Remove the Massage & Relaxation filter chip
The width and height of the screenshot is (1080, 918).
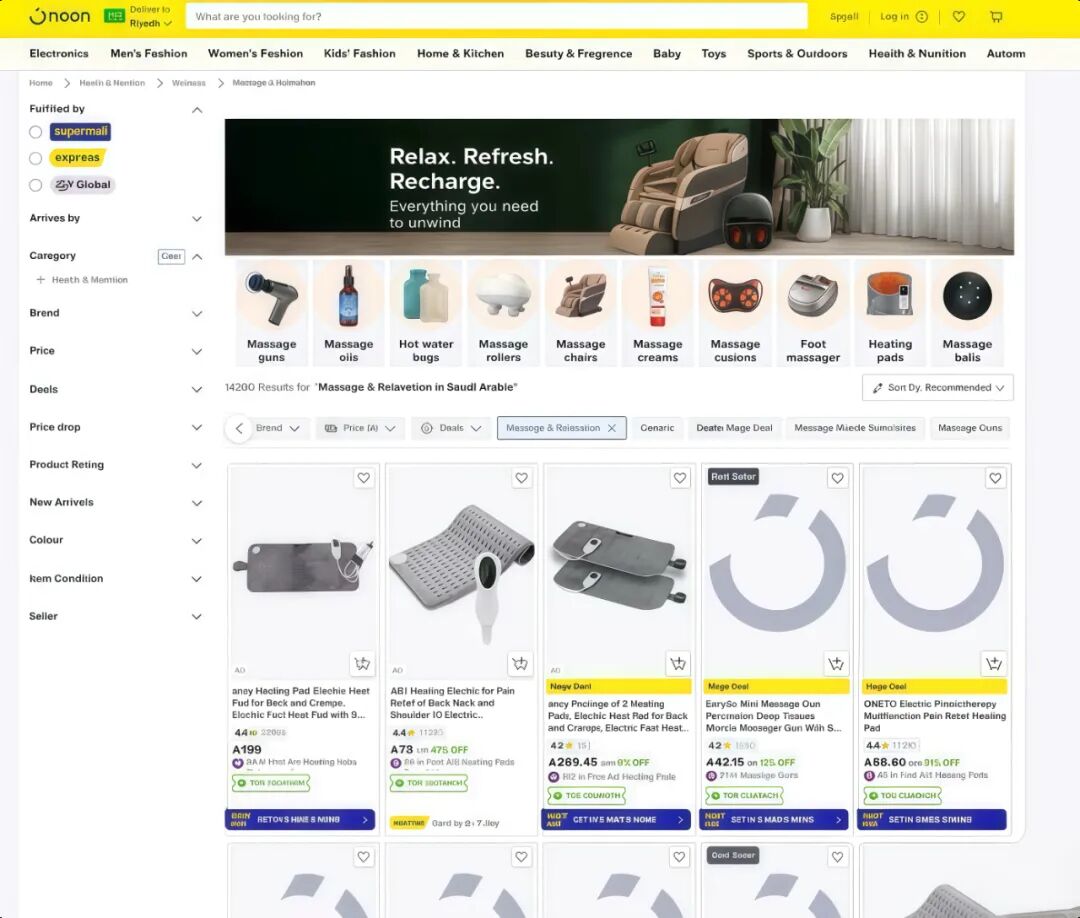612,428
